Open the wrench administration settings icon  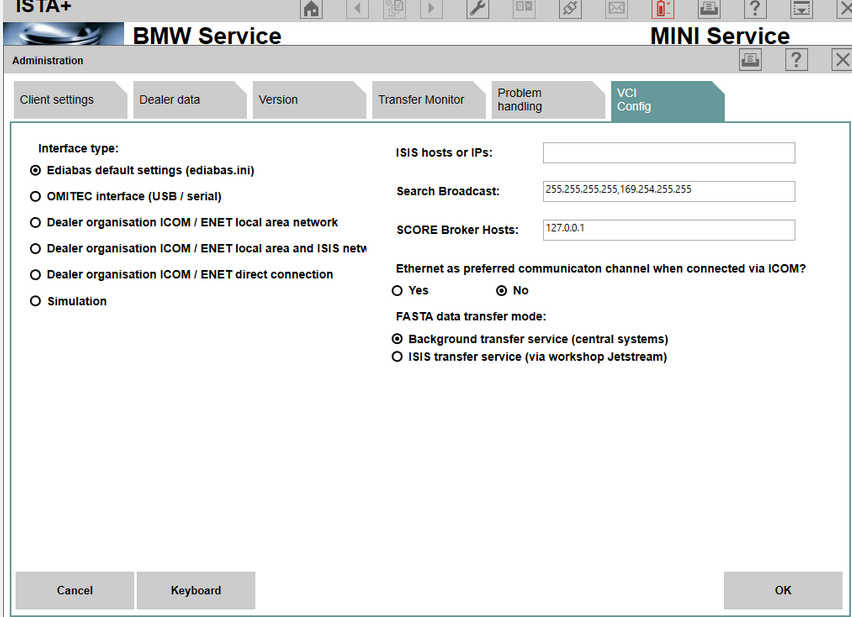478,9
